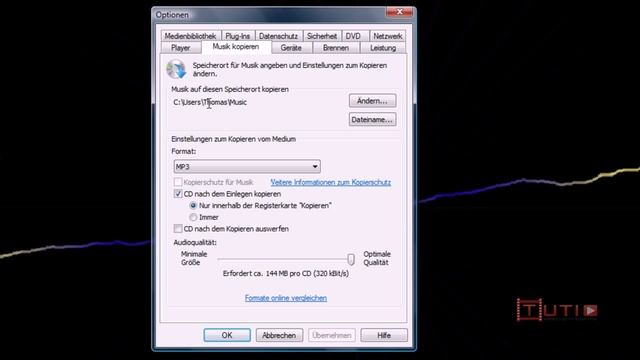Image resolution: width=640 pixels, height=360 pixels.
Task: Open the Plug-Ins tab
Action: click(x=238, y=36)
